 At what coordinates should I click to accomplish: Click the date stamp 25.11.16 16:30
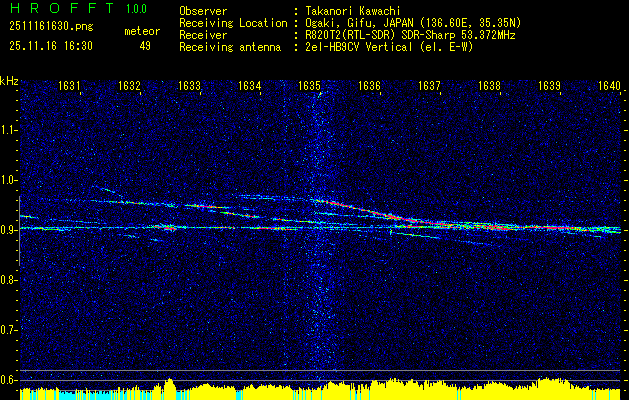click(x=51, y=46)
